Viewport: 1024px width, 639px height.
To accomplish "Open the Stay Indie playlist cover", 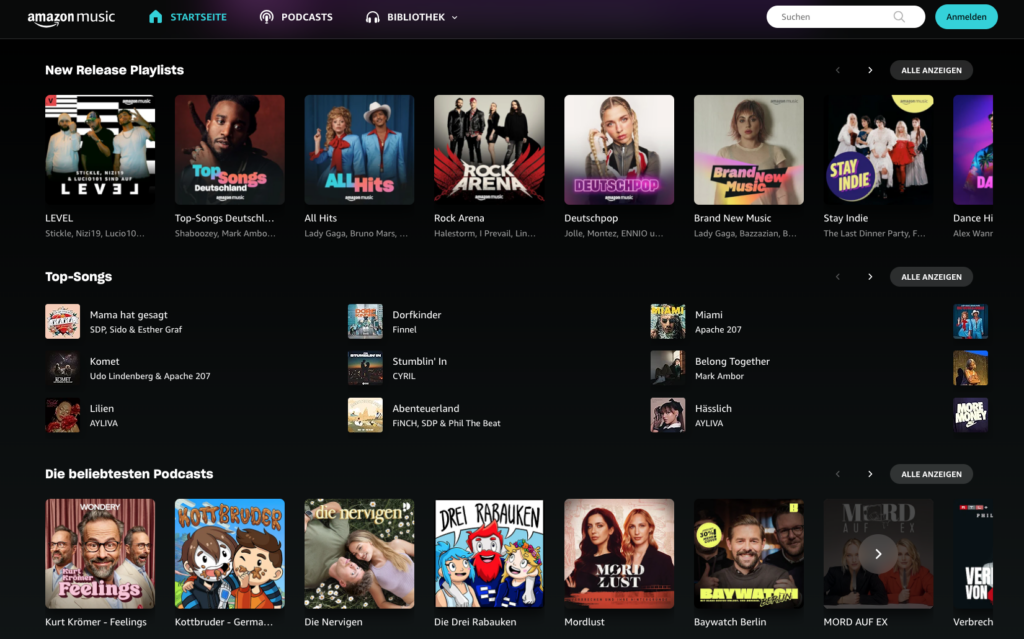I will pos(878,150).
